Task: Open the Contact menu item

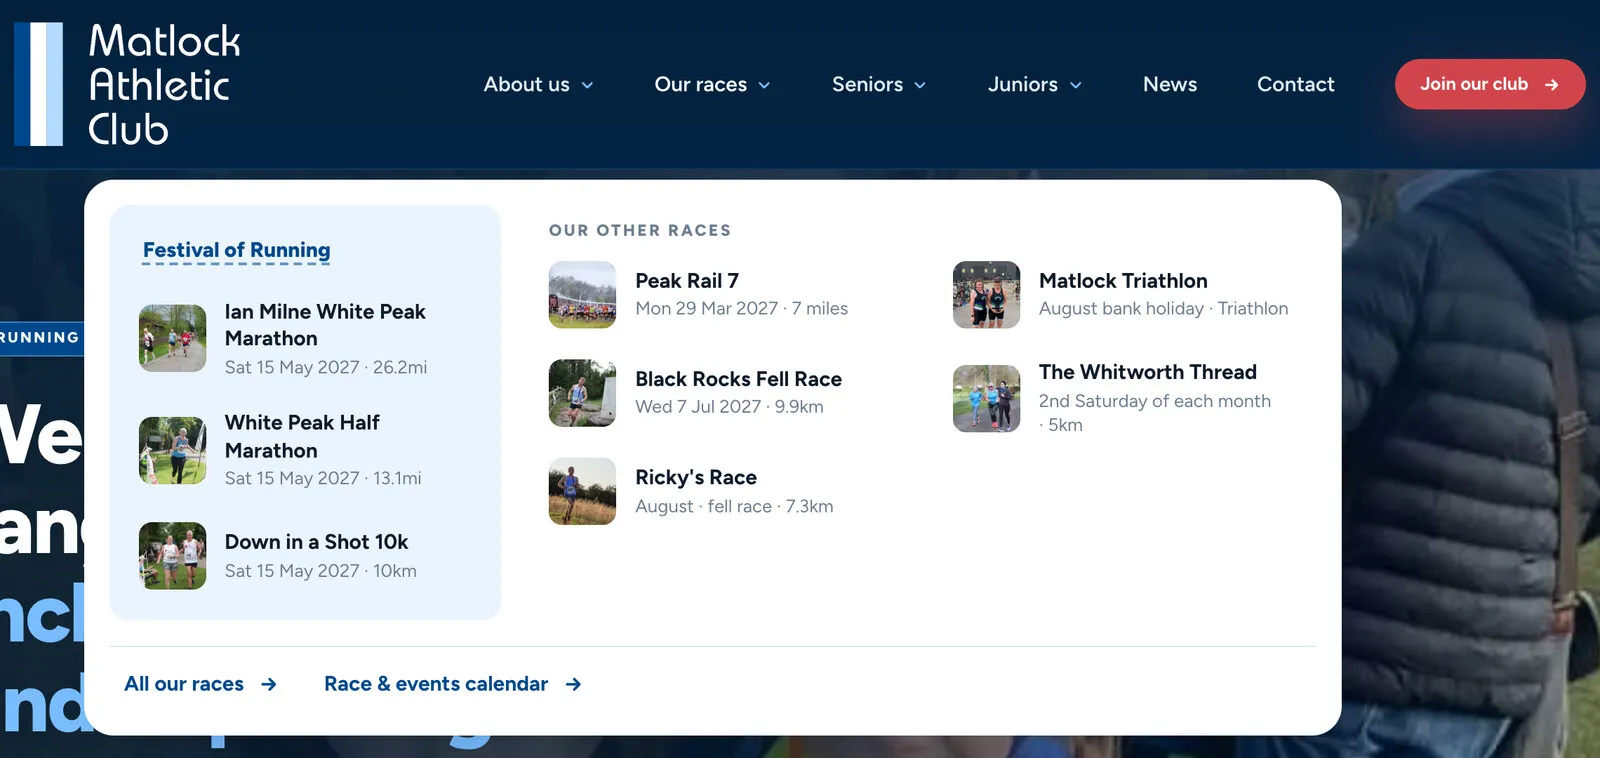Action: (1295, 84)
